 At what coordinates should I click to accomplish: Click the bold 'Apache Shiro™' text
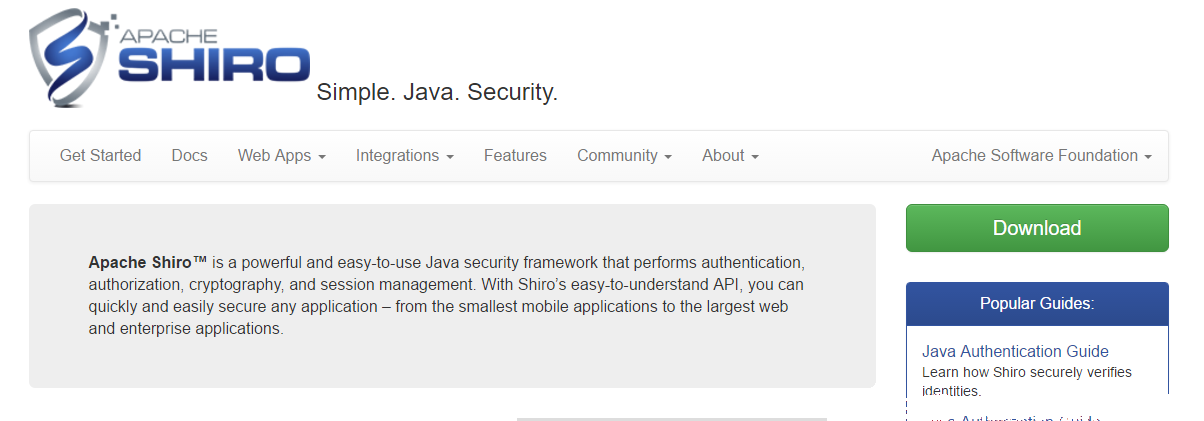click(148, 262)
